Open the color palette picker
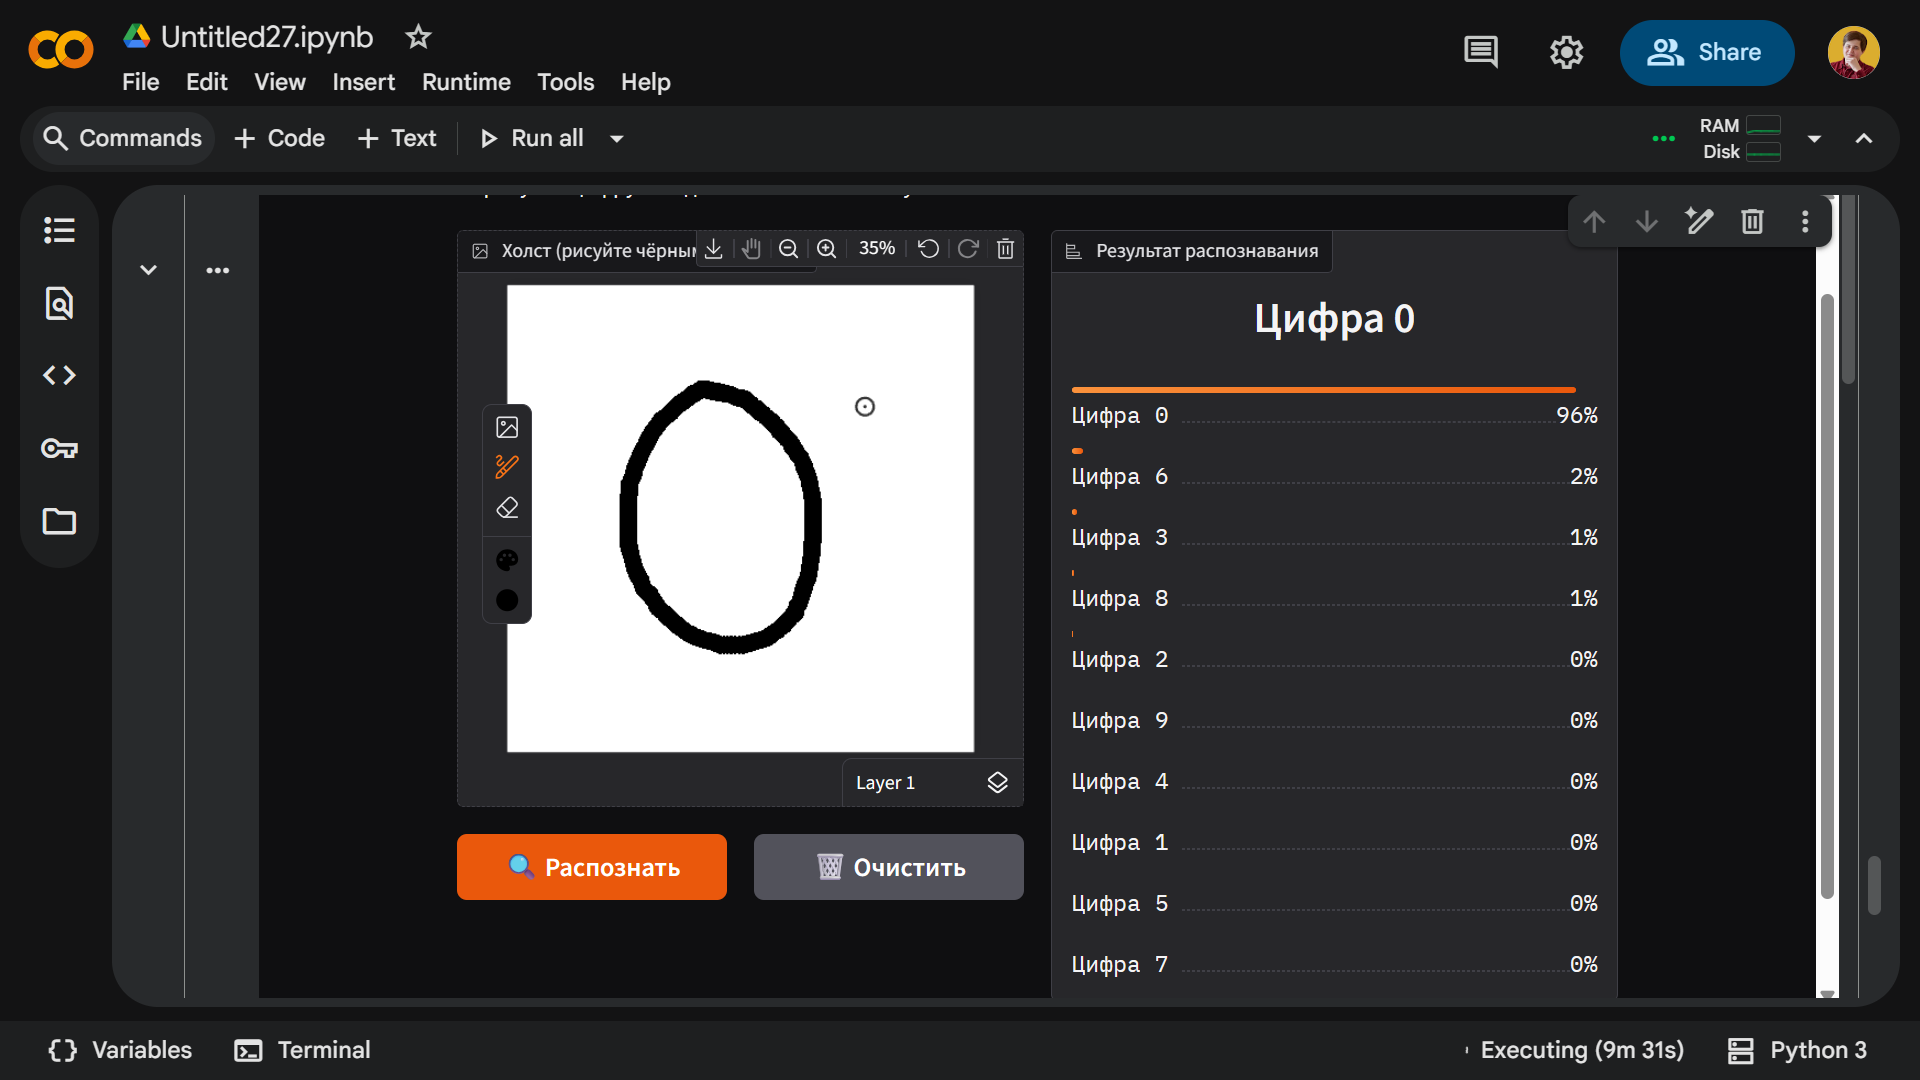1920x1080 pixels. (507, 560)
